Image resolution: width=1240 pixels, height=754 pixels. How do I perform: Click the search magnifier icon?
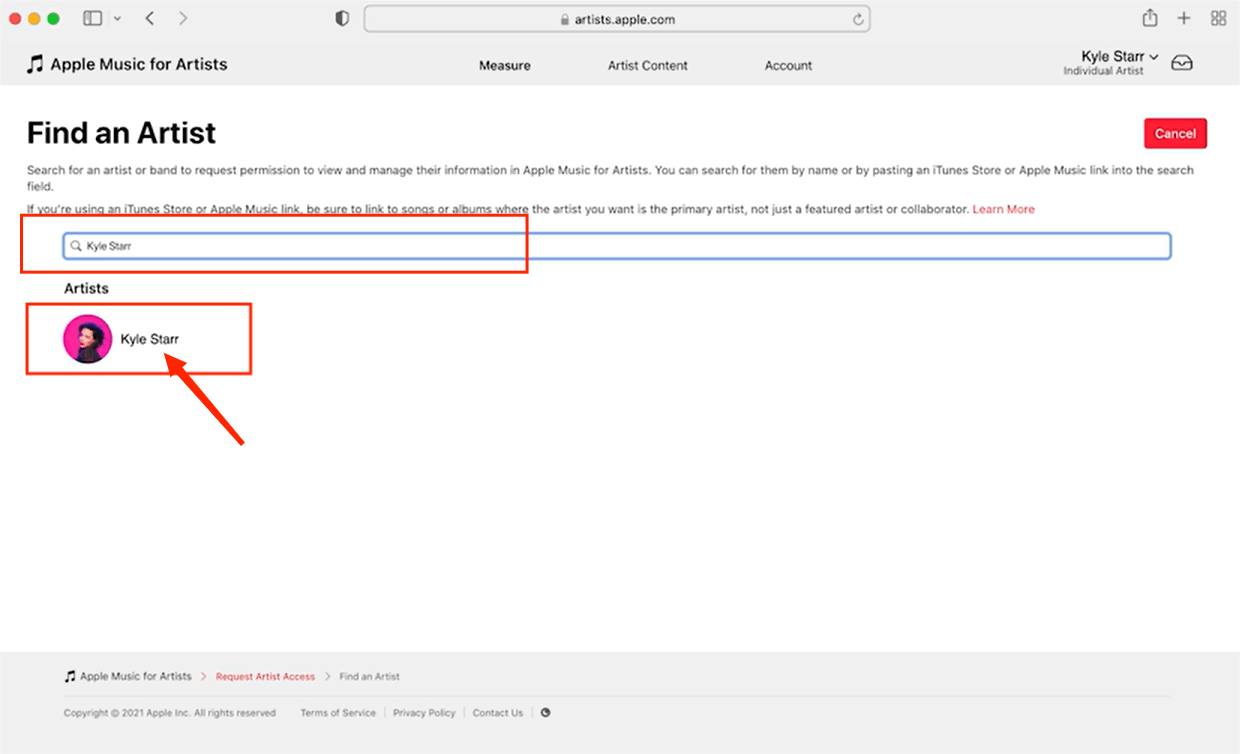pyautogui.click(x=76, y=246)
